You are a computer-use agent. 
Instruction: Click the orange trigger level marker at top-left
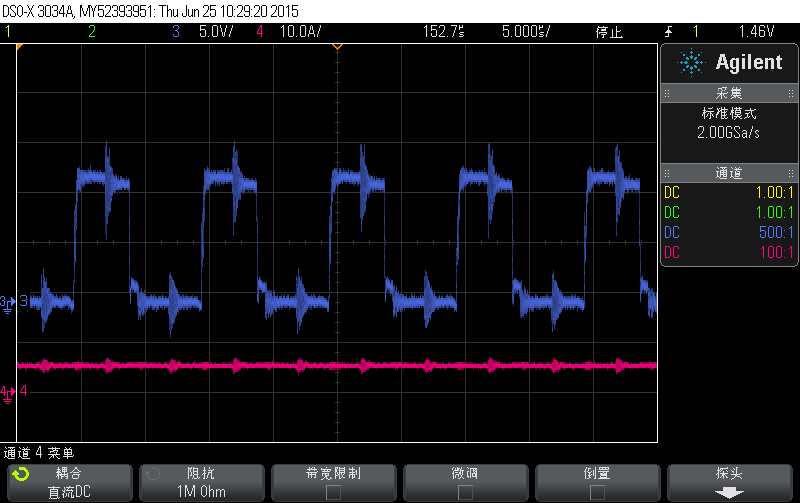20,47
